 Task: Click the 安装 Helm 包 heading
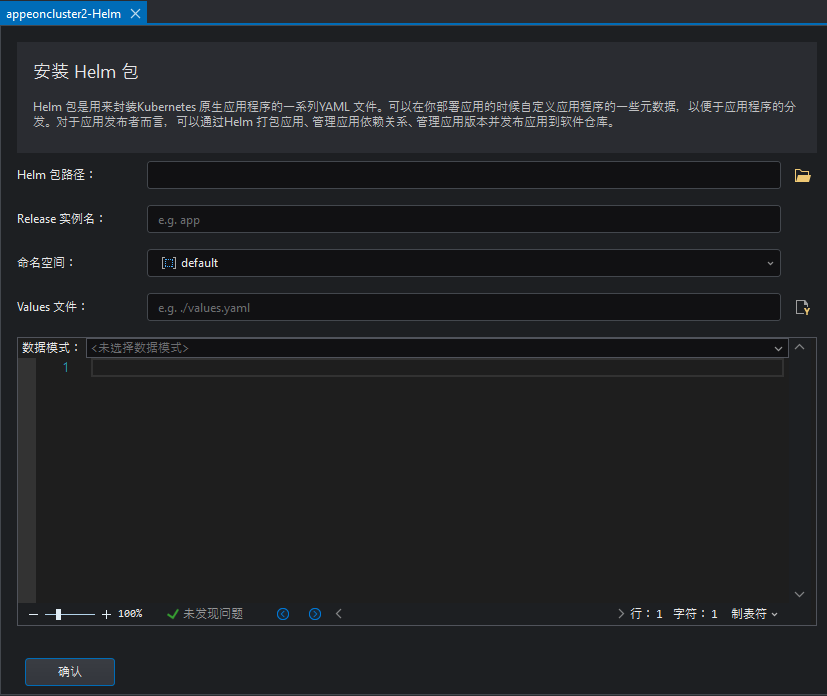86,72
